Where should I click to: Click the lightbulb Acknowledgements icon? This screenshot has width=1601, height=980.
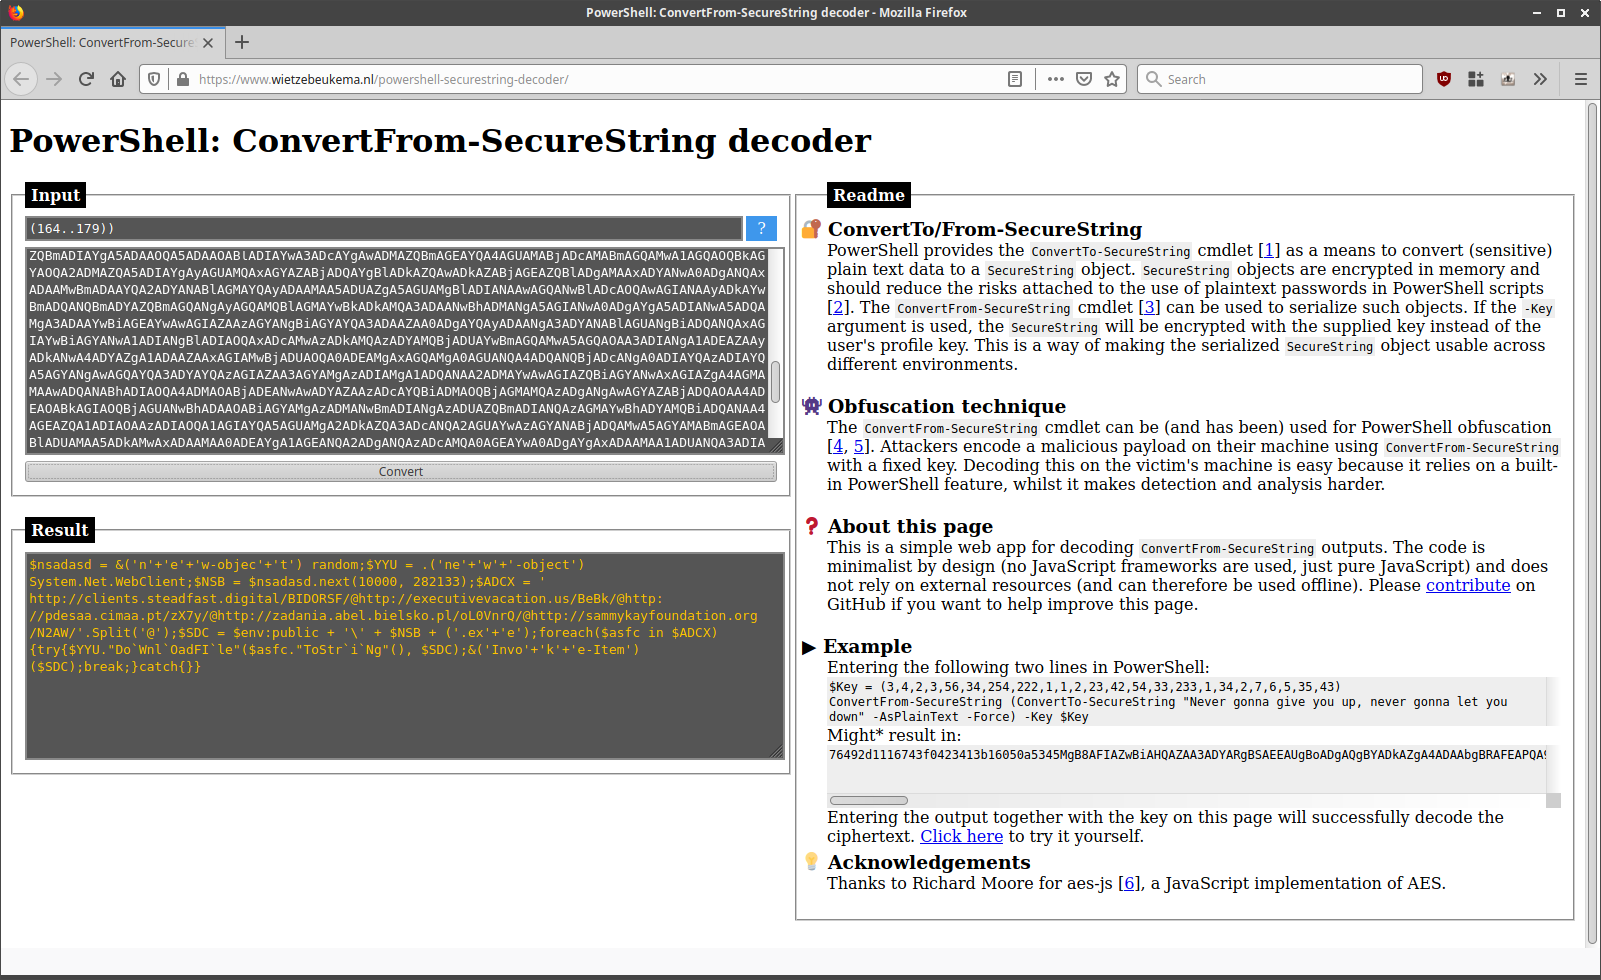pos(811,861)
